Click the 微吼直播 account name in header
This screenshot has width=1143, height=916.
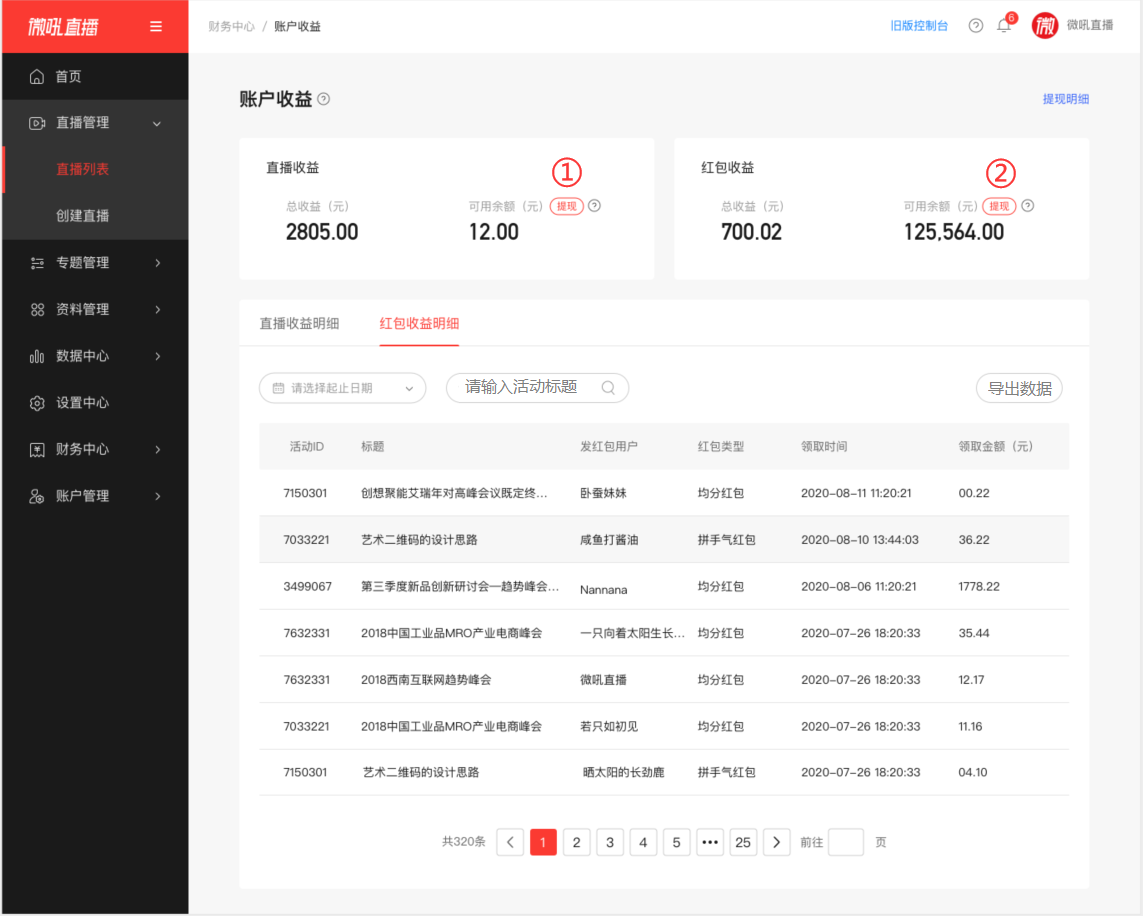1090,26
